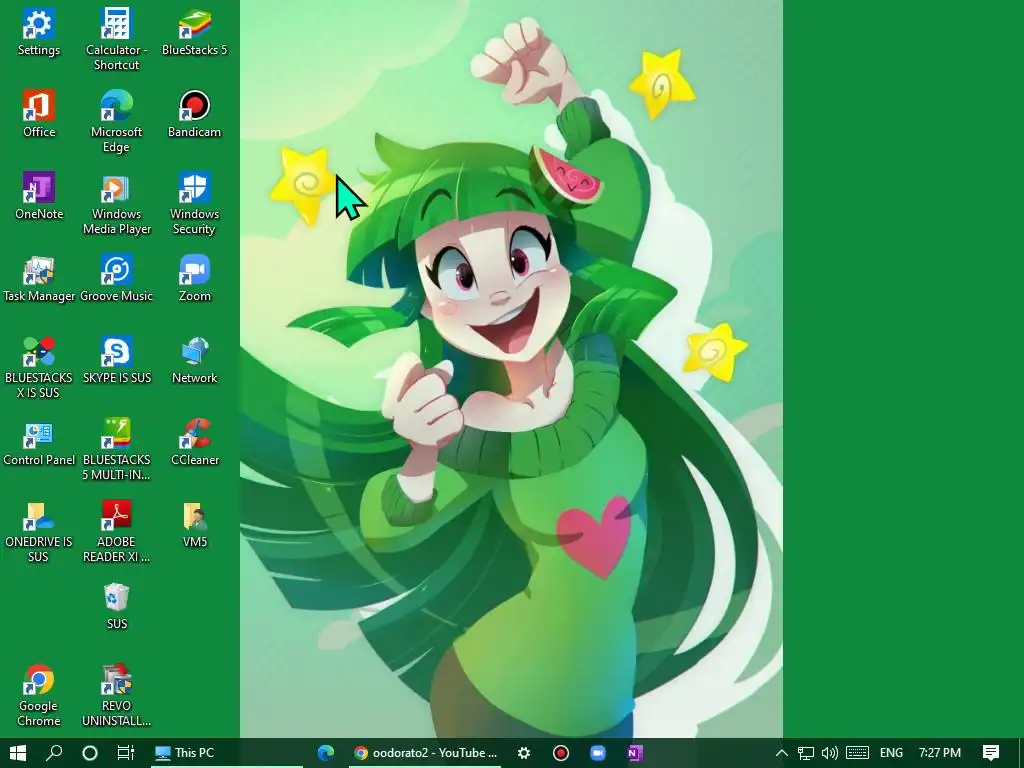Select the Network desktop icon
The height and width of the screenshot is (768, 1024).
pyautogui.click(x=194, y=360)
